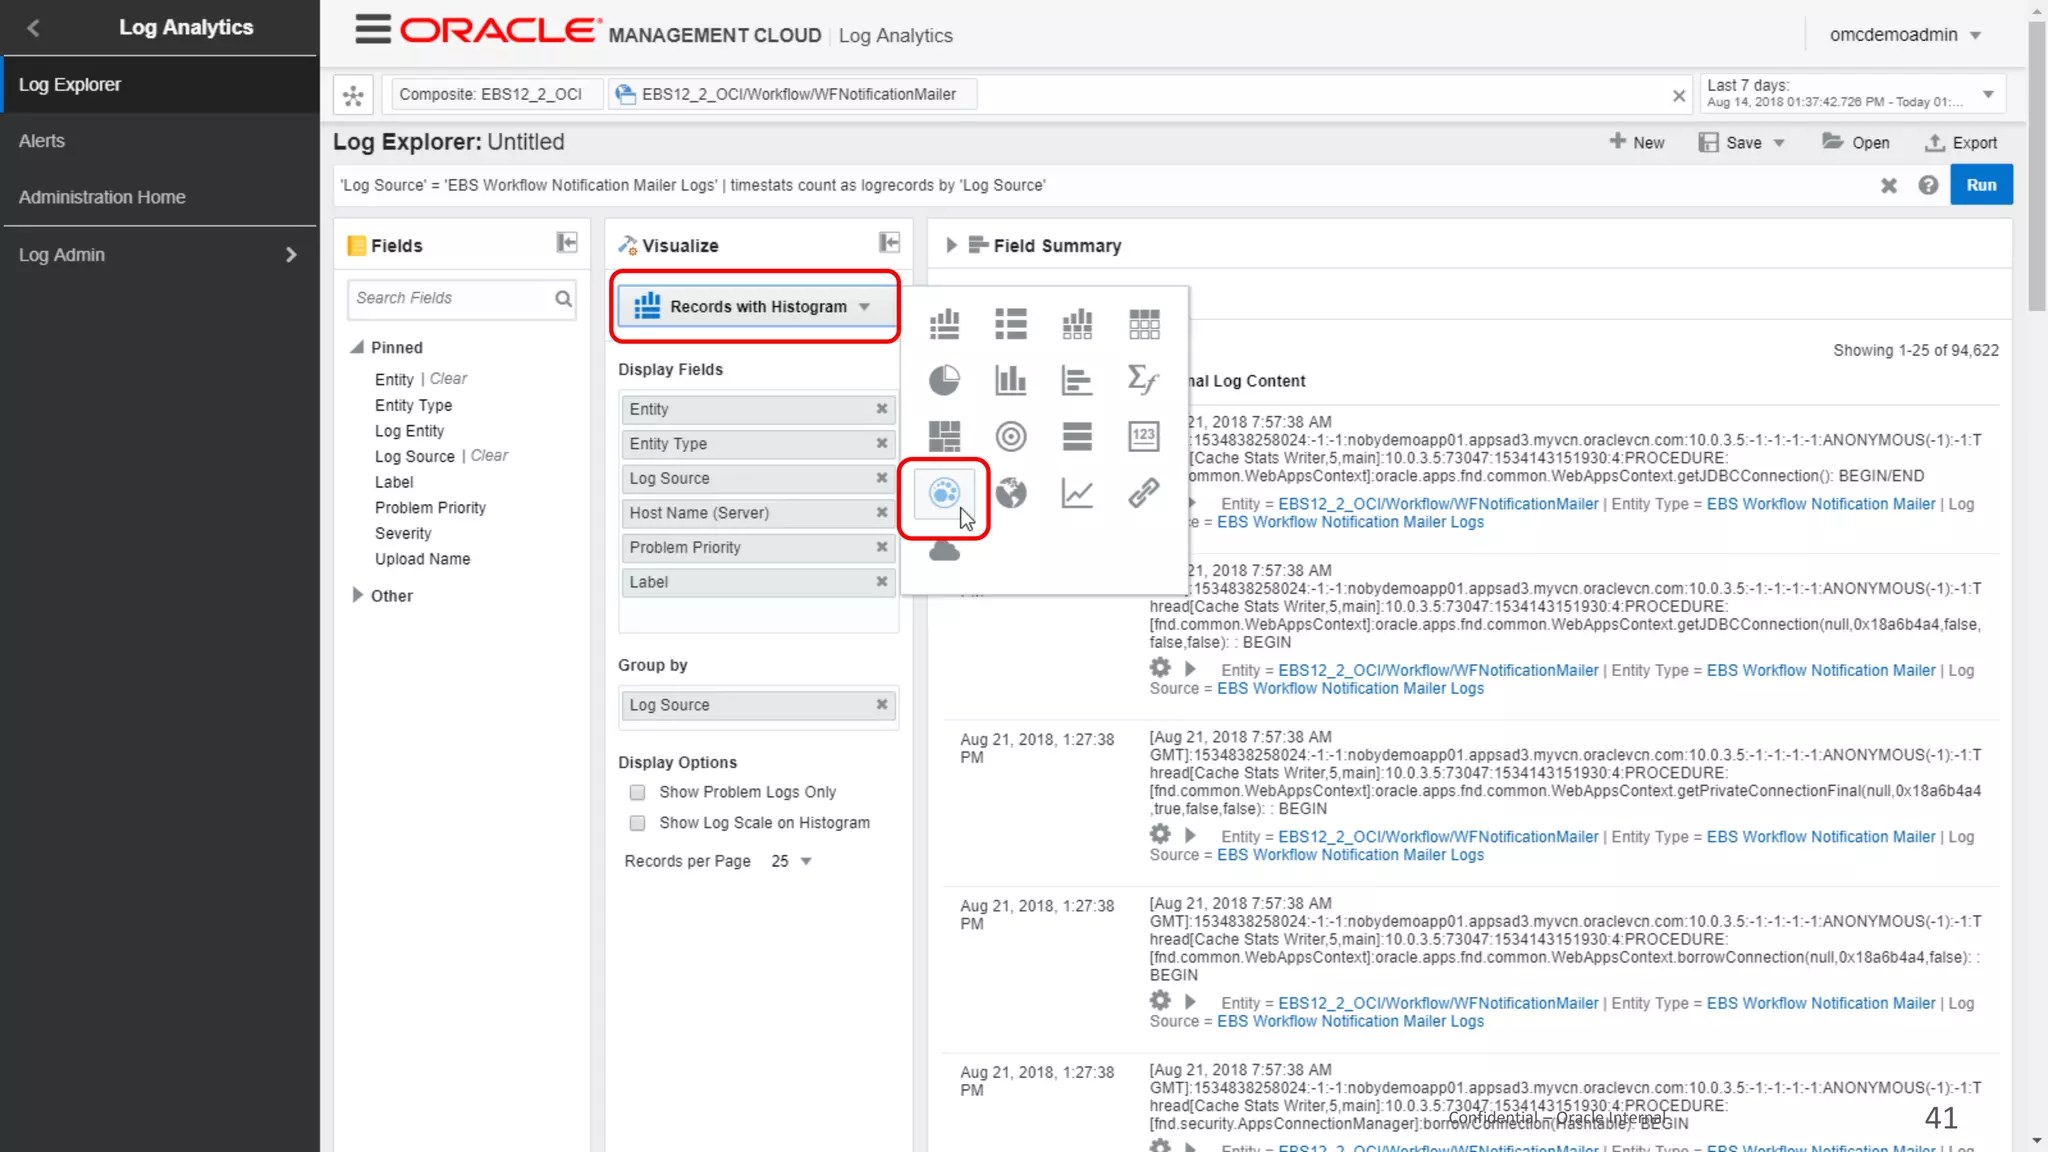Go to Log Explorer in sidebar
Screen dimensions: 2048x1152
tap(160, 85)
